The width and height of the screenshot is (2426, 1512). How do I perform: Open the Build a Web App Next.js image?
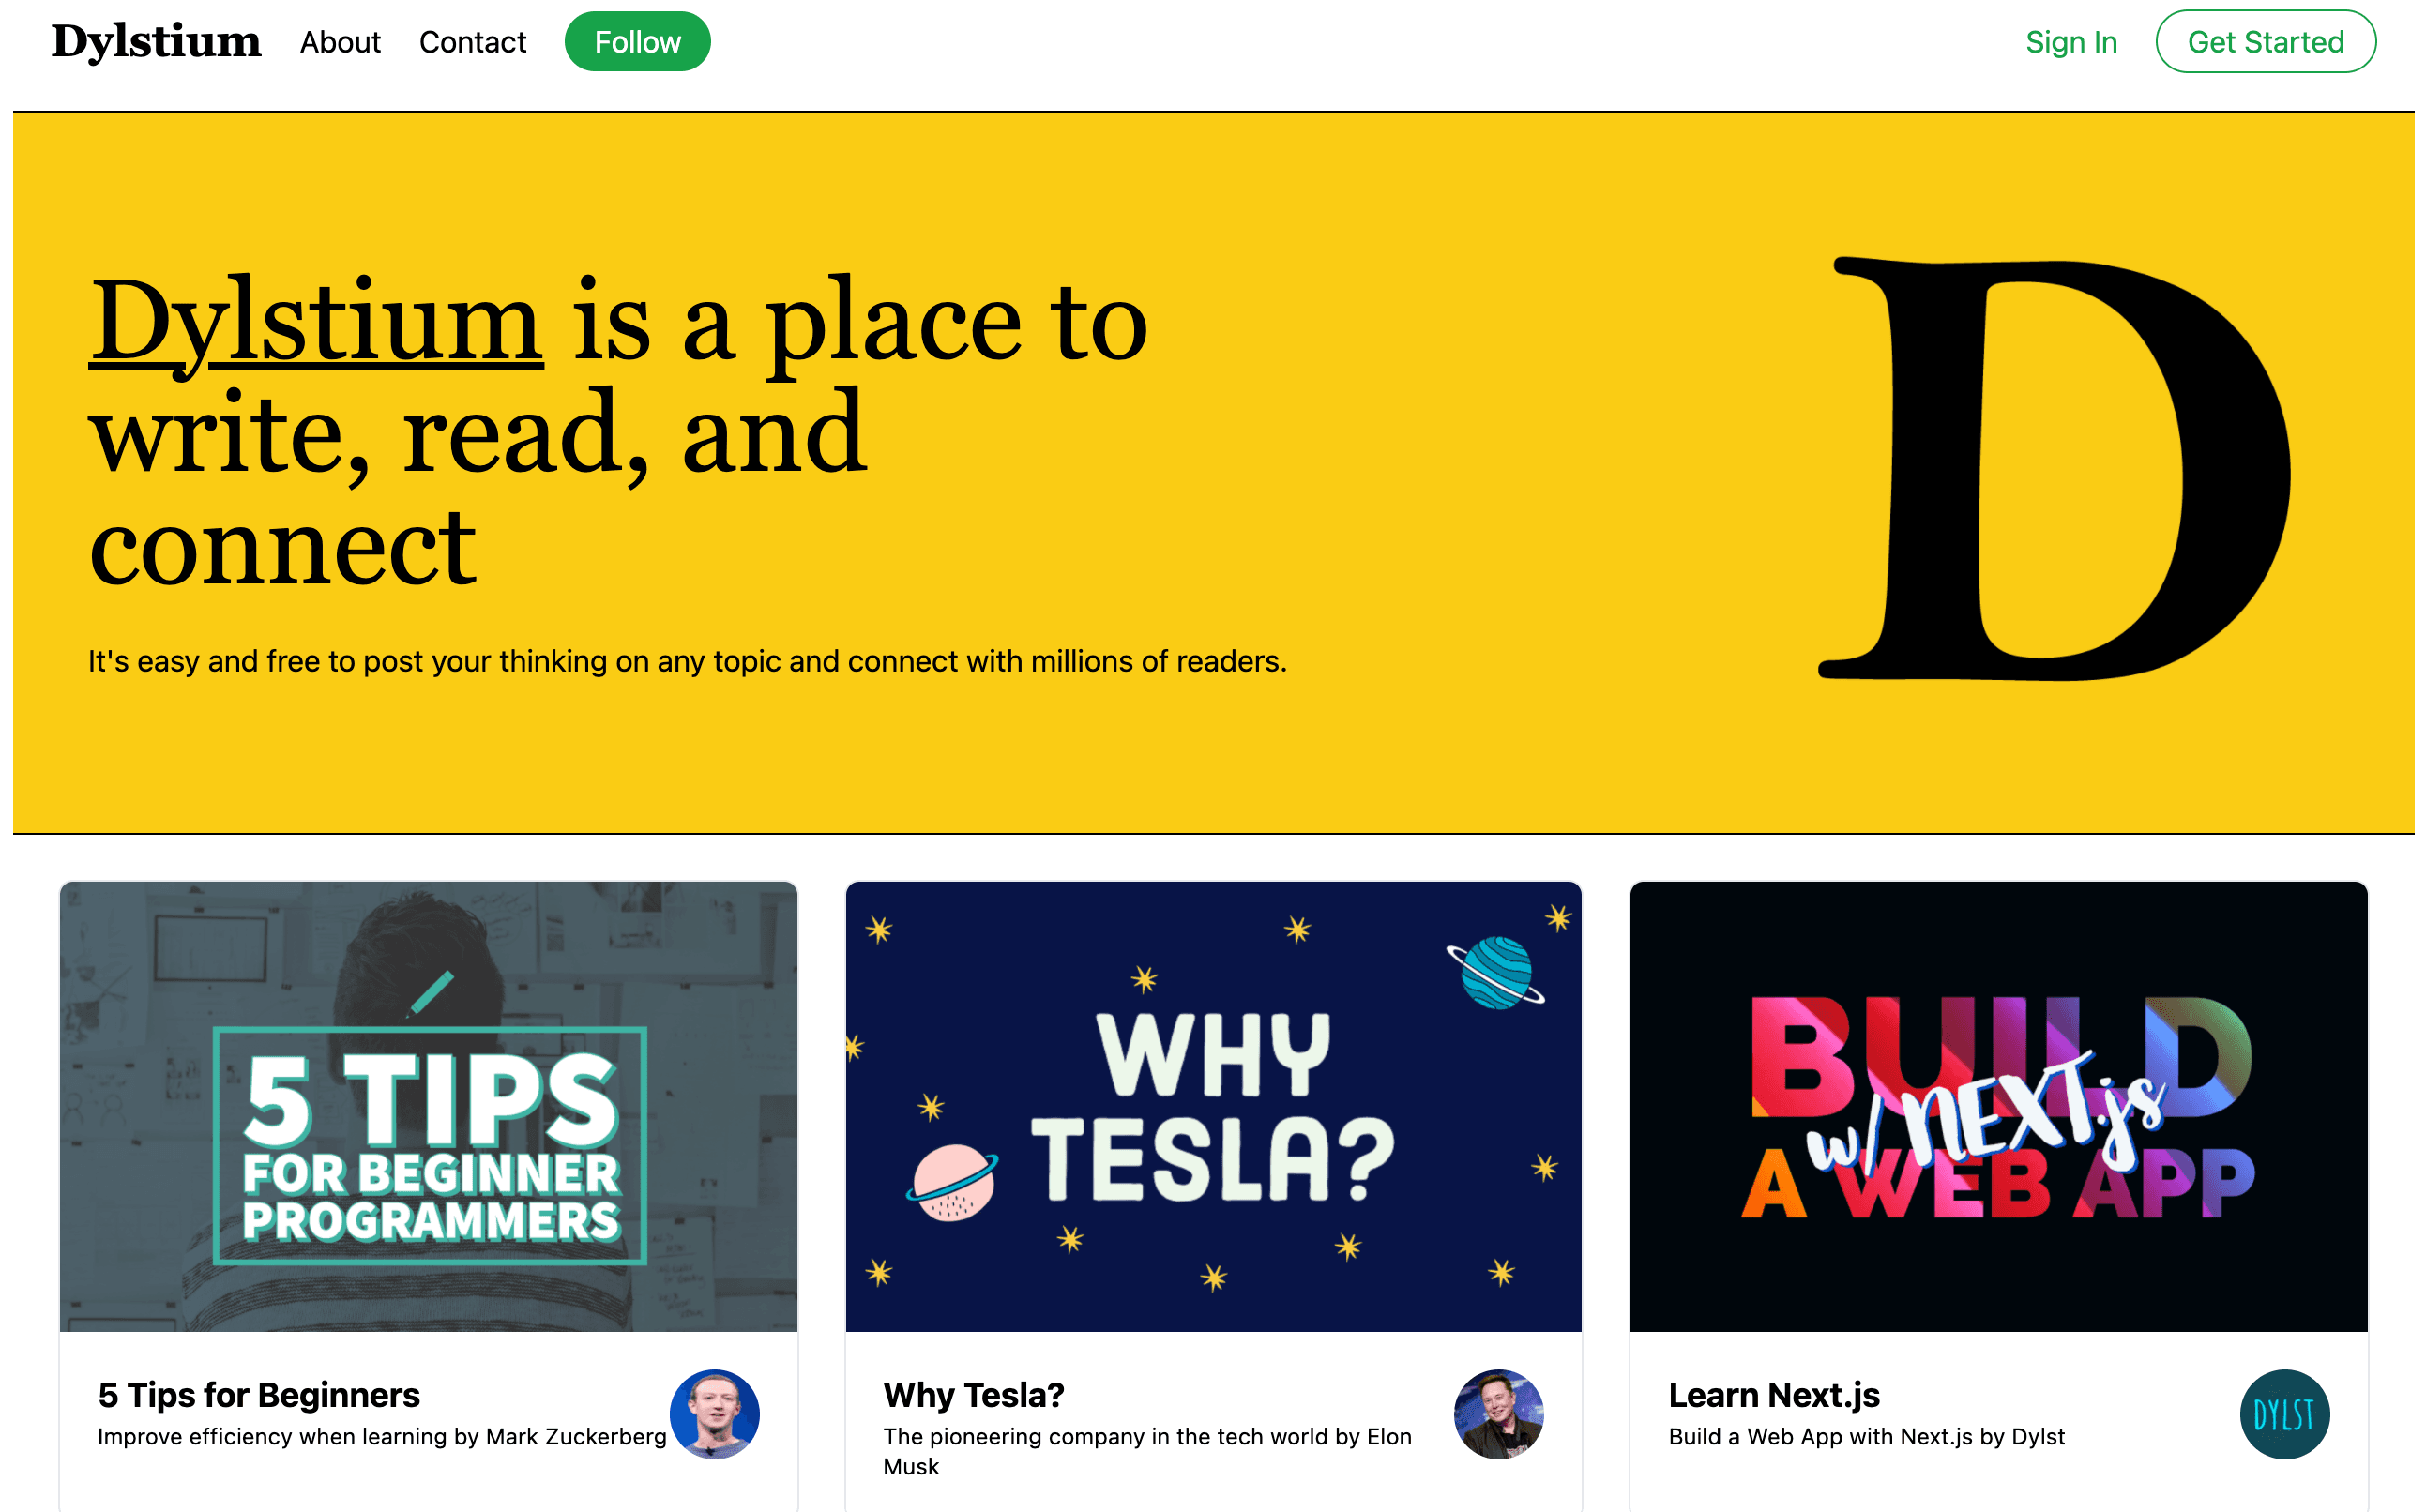pyautogui.click(x=1998, y=1106)
